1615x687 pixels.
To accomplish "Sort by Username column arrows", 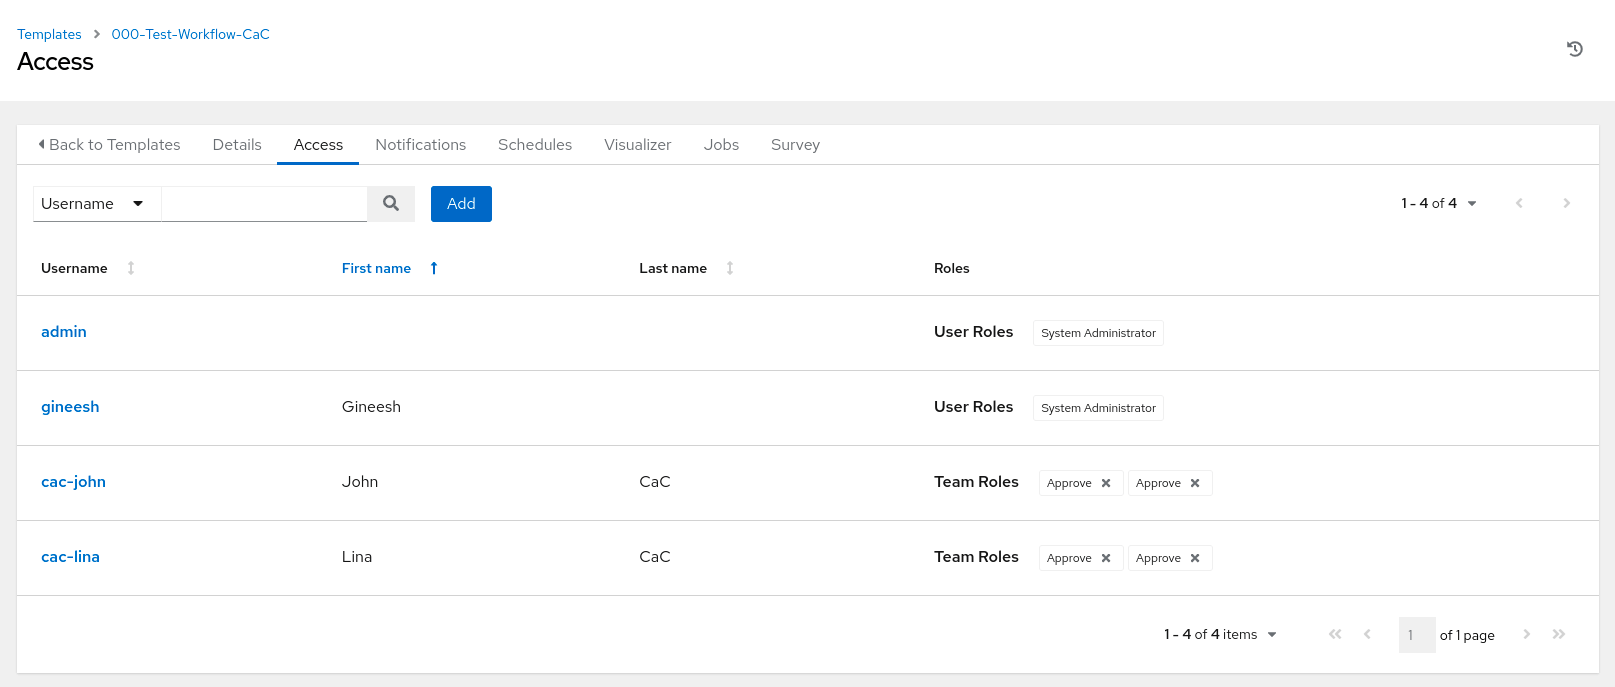I will pyautogui.click(x=131, y=268).
